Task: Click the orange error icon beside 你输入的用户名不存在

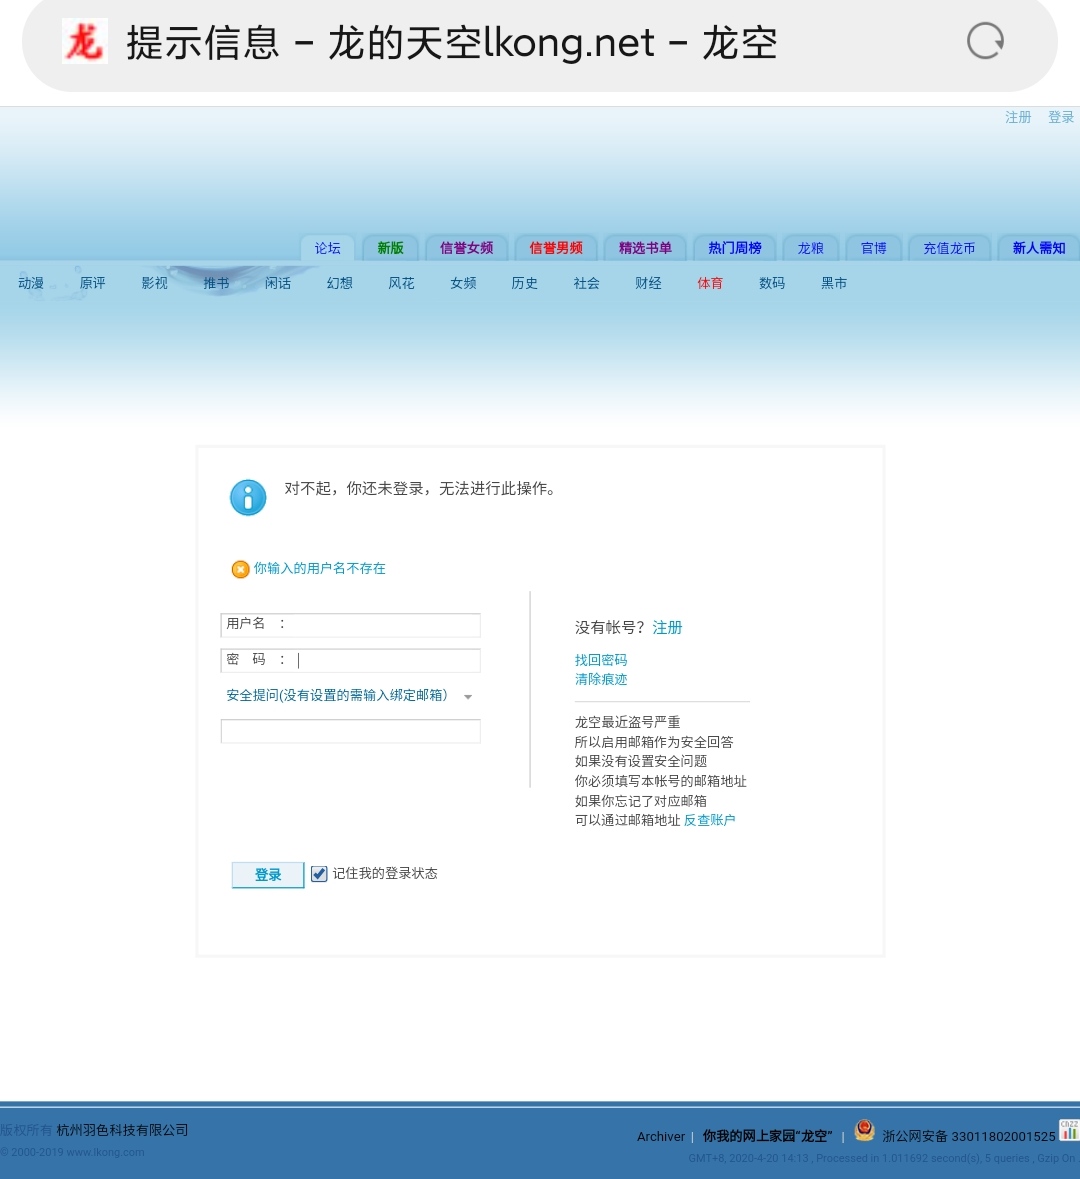Action: [240, 568]
